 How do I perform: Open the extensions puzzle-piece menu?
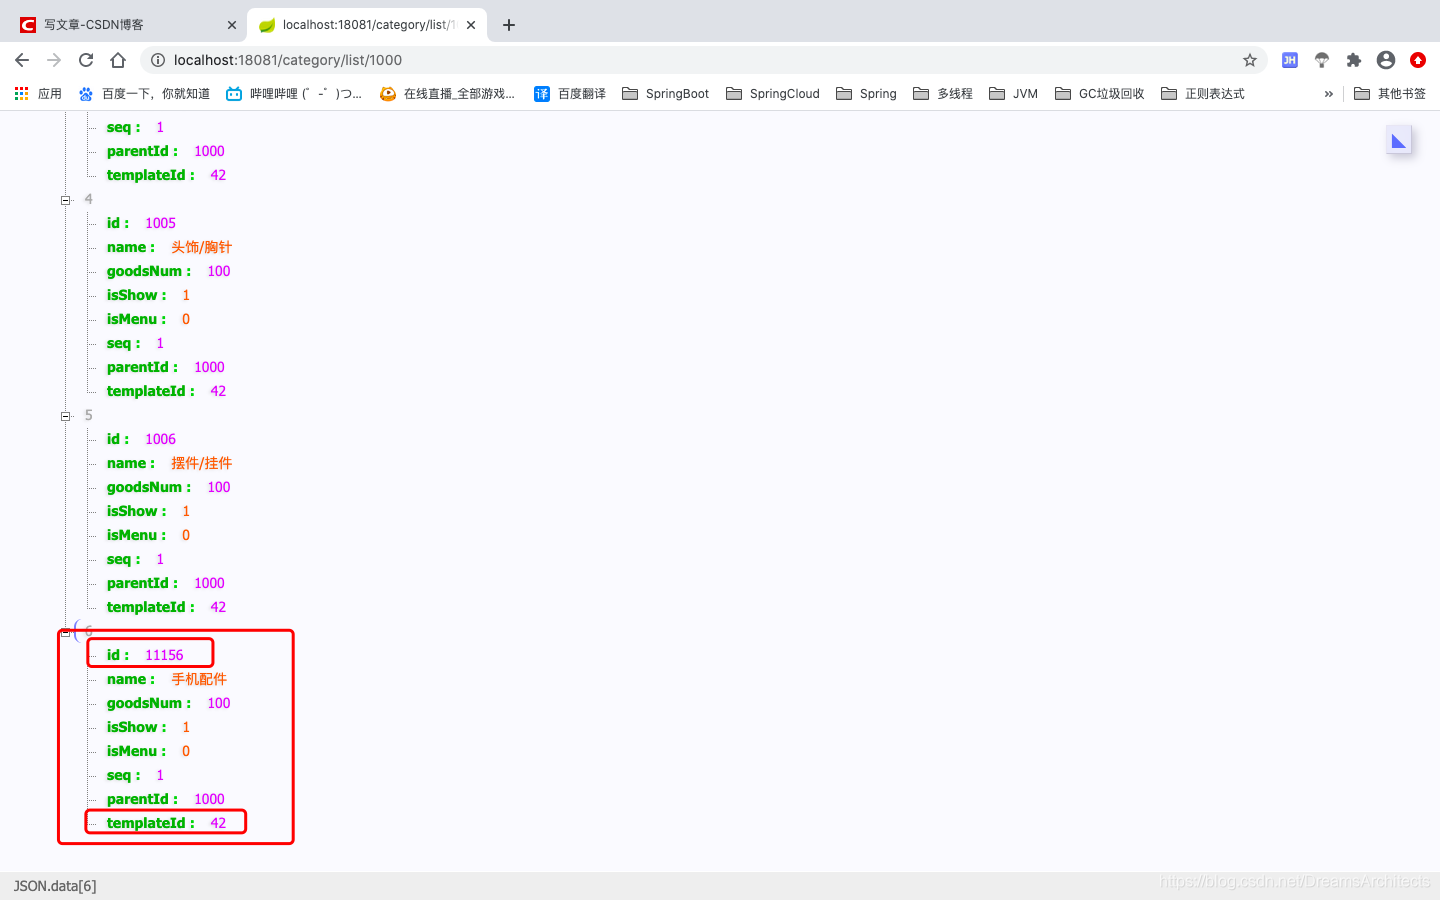pyautogui.click(x=1354, y=60)
